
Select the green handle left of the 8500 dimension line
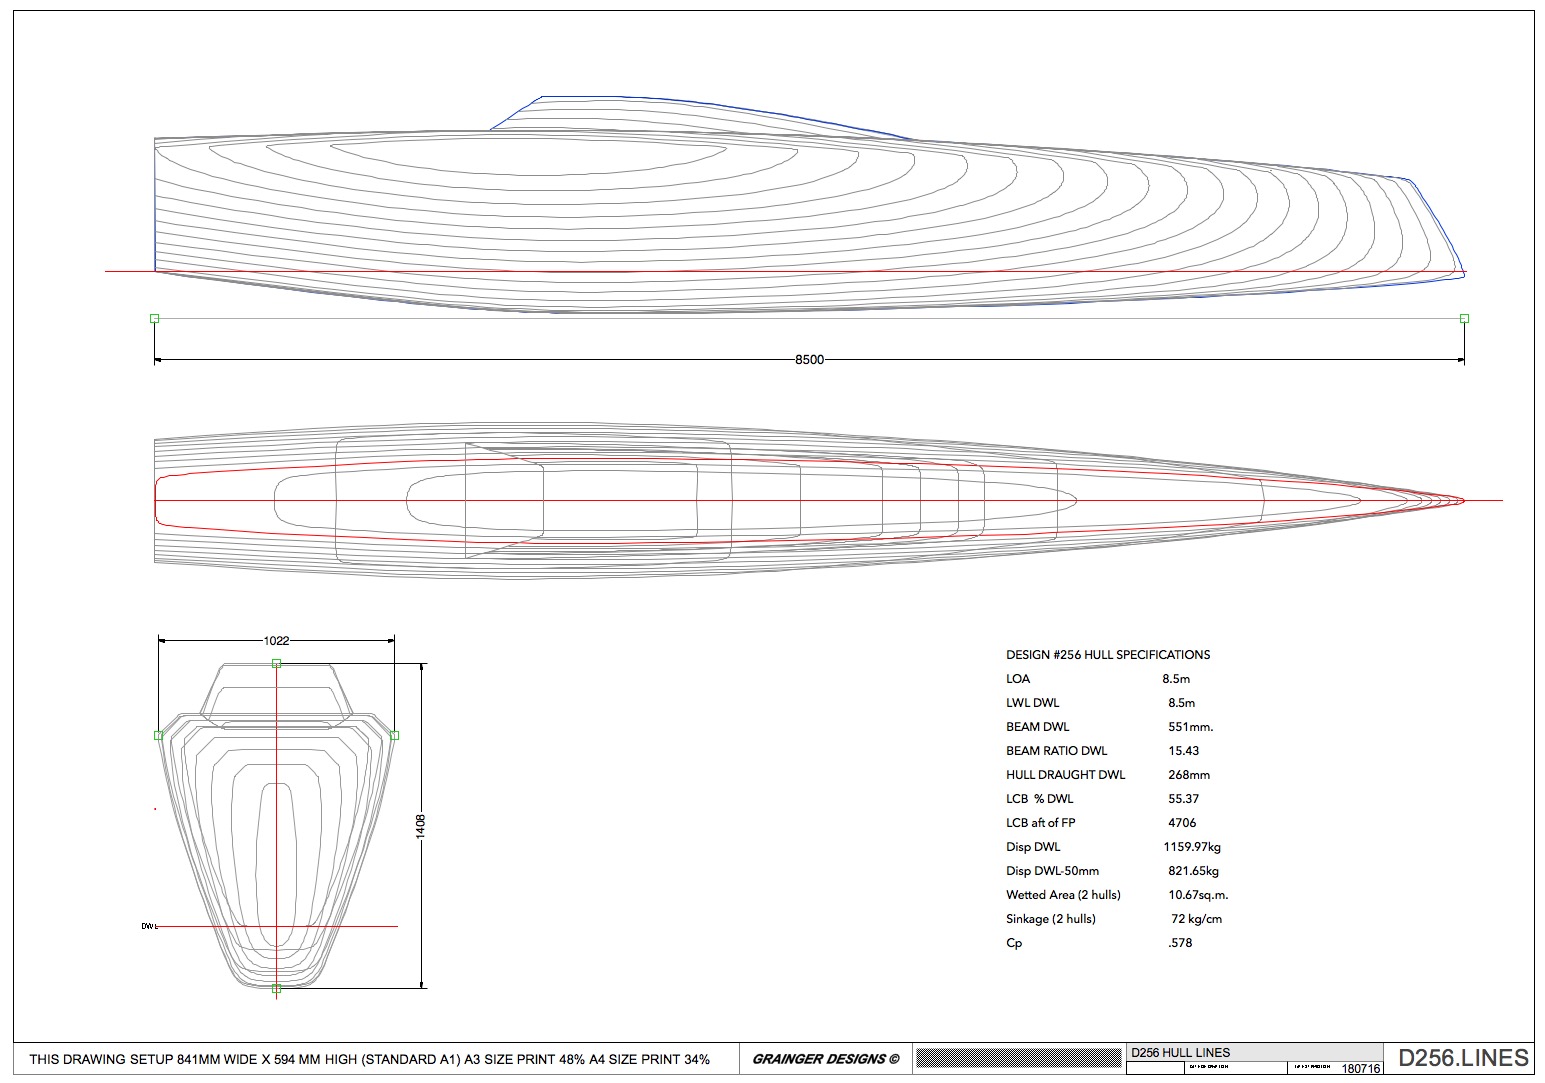(155, 318)
